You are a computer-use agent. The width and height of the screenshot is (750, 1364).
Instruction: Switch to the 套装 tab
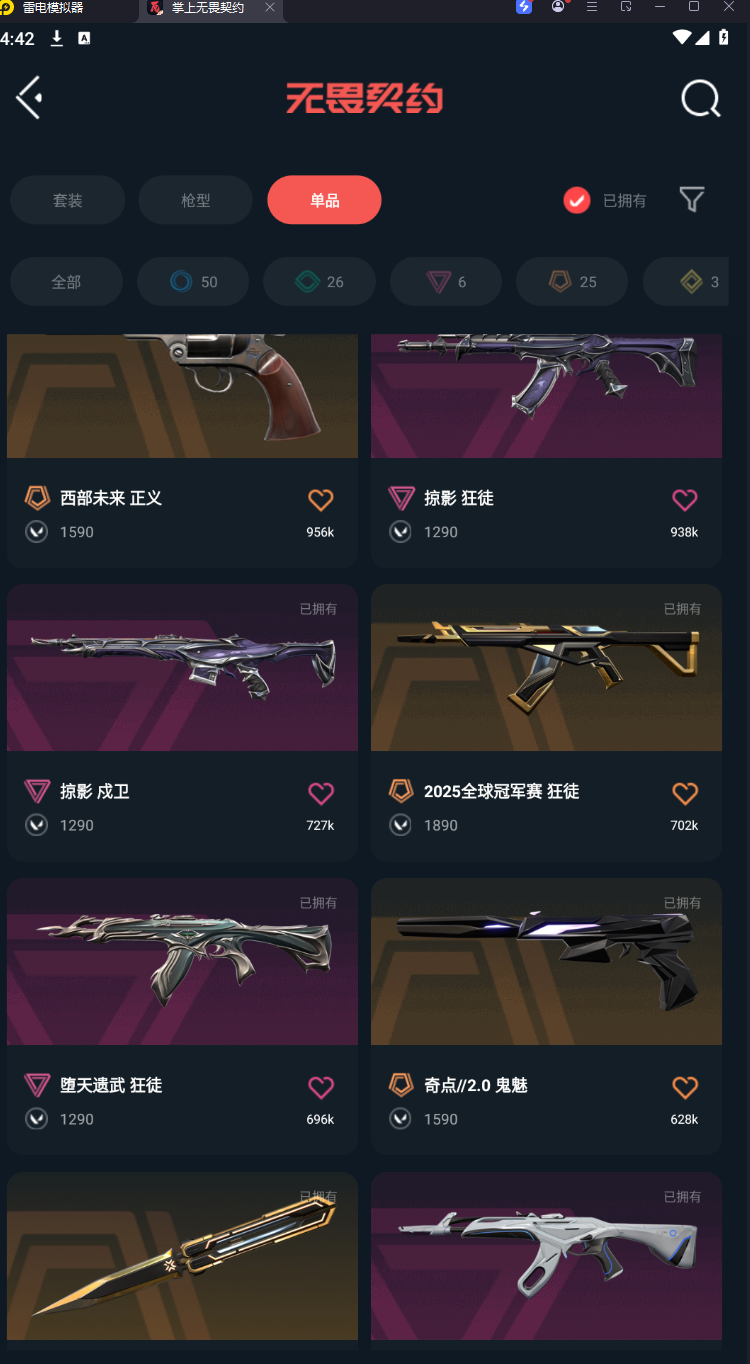[x=68, y=200]
